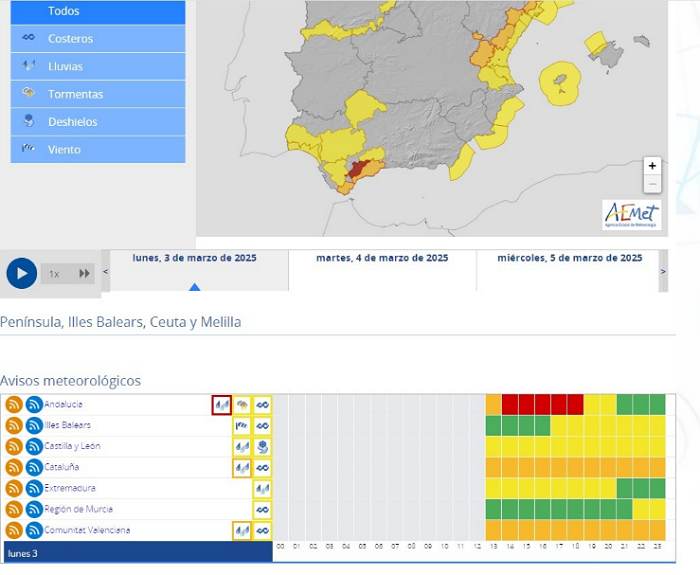Zoom in on the map with plus button
This screenshot has height=575, width=700.
652,166
